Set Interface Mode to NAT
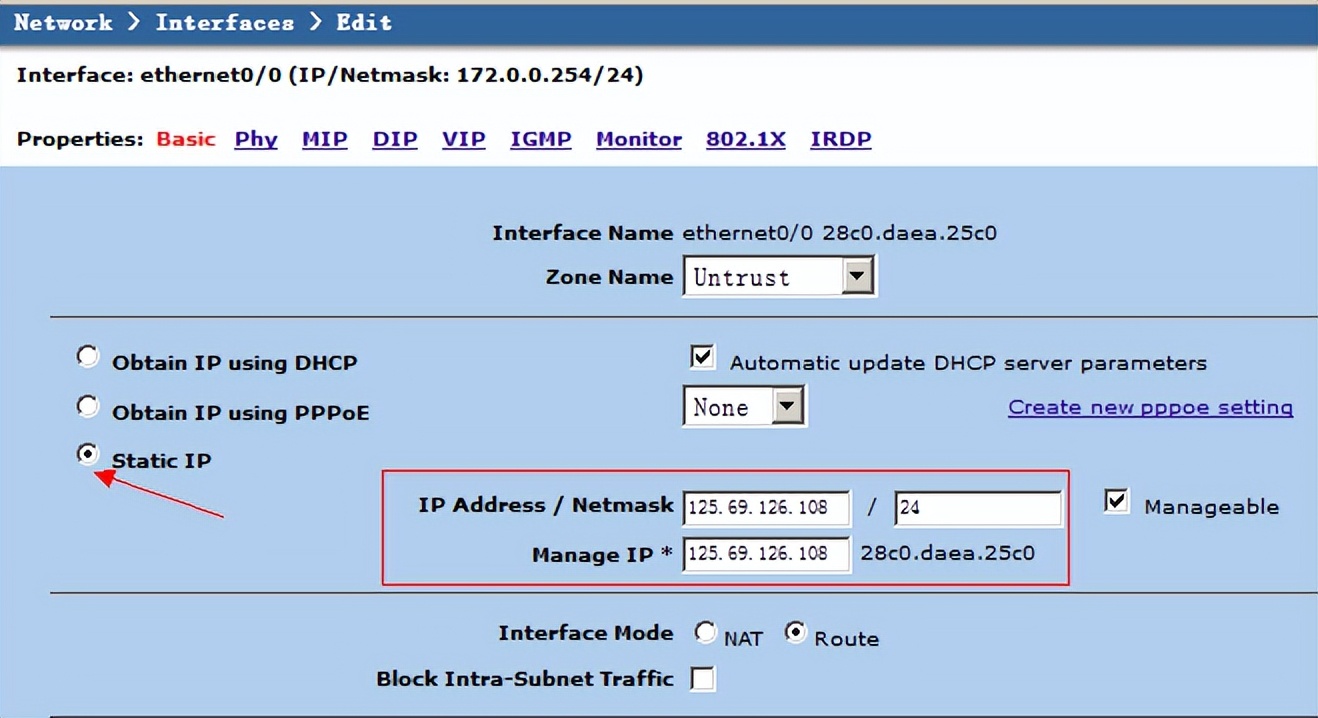The image size is (1318, 718). tap(707, 632)
